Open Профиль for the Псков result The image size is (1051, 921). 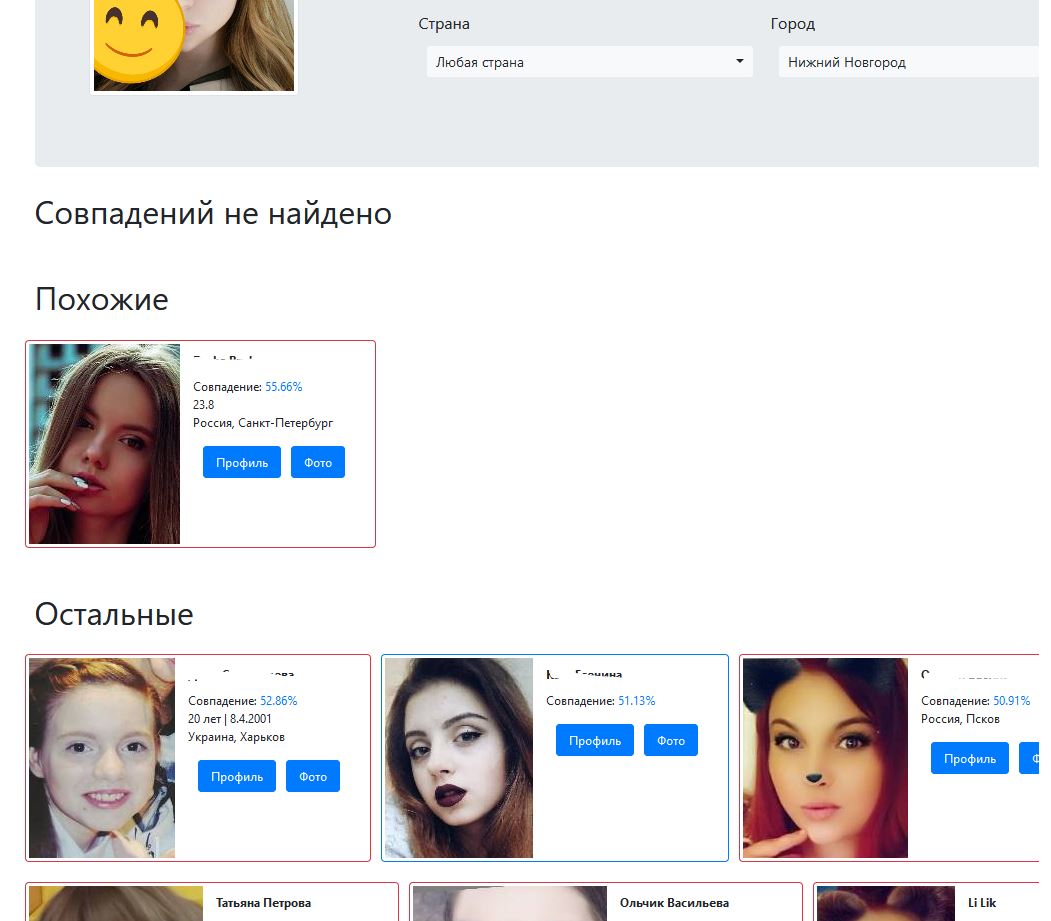pyautogui.click(x=970, y=759)
